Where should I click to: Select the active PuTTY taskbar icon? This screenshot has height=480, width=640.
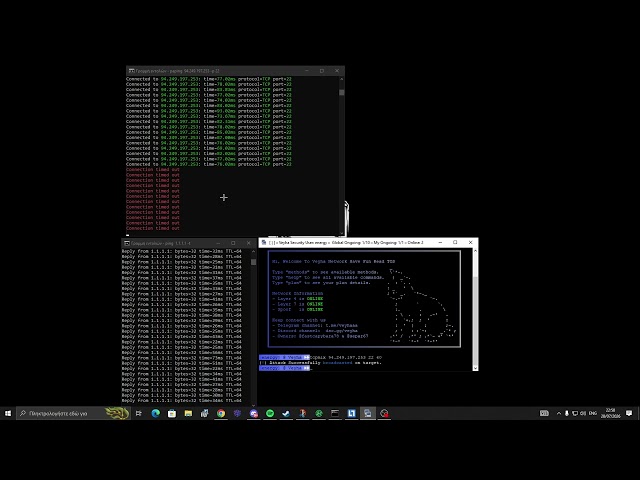[x=368, y=413]
